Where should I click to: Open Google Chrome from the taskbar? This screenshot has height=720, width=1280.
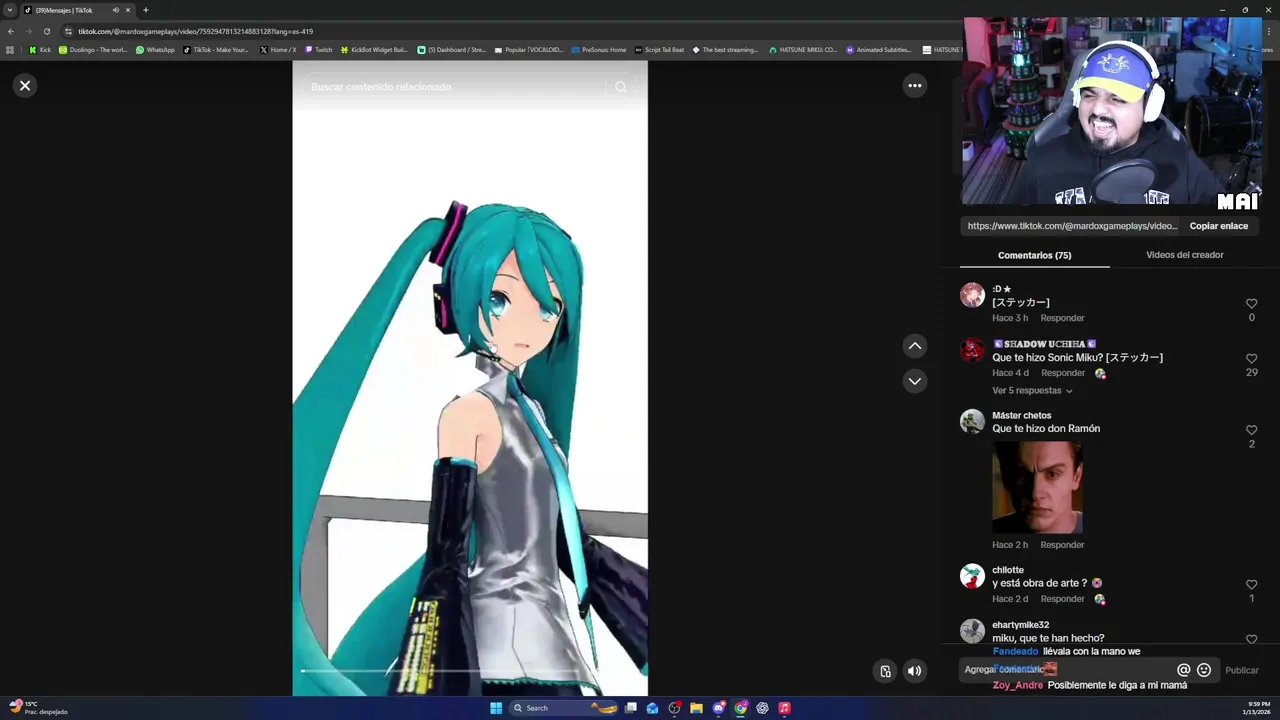click(x=740, y=708)
